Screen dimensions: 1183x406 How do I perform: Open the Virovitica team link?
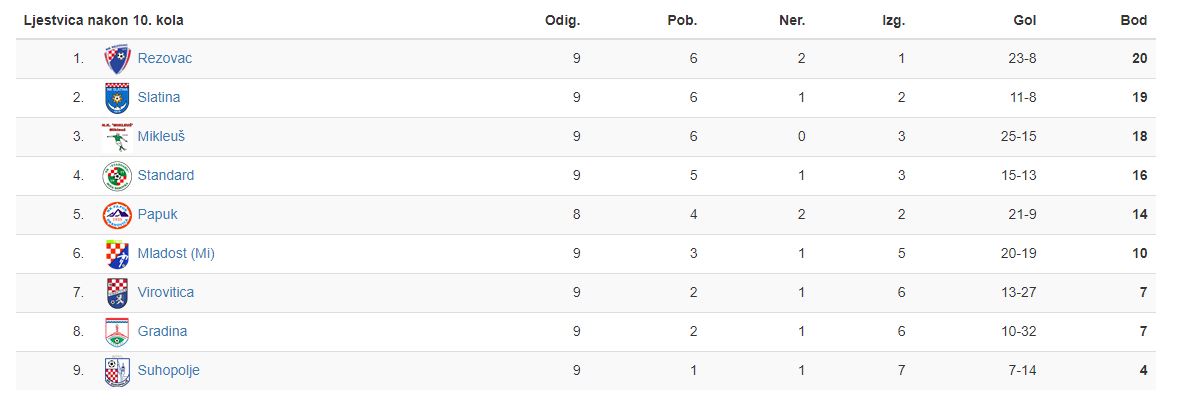point(165,292)
